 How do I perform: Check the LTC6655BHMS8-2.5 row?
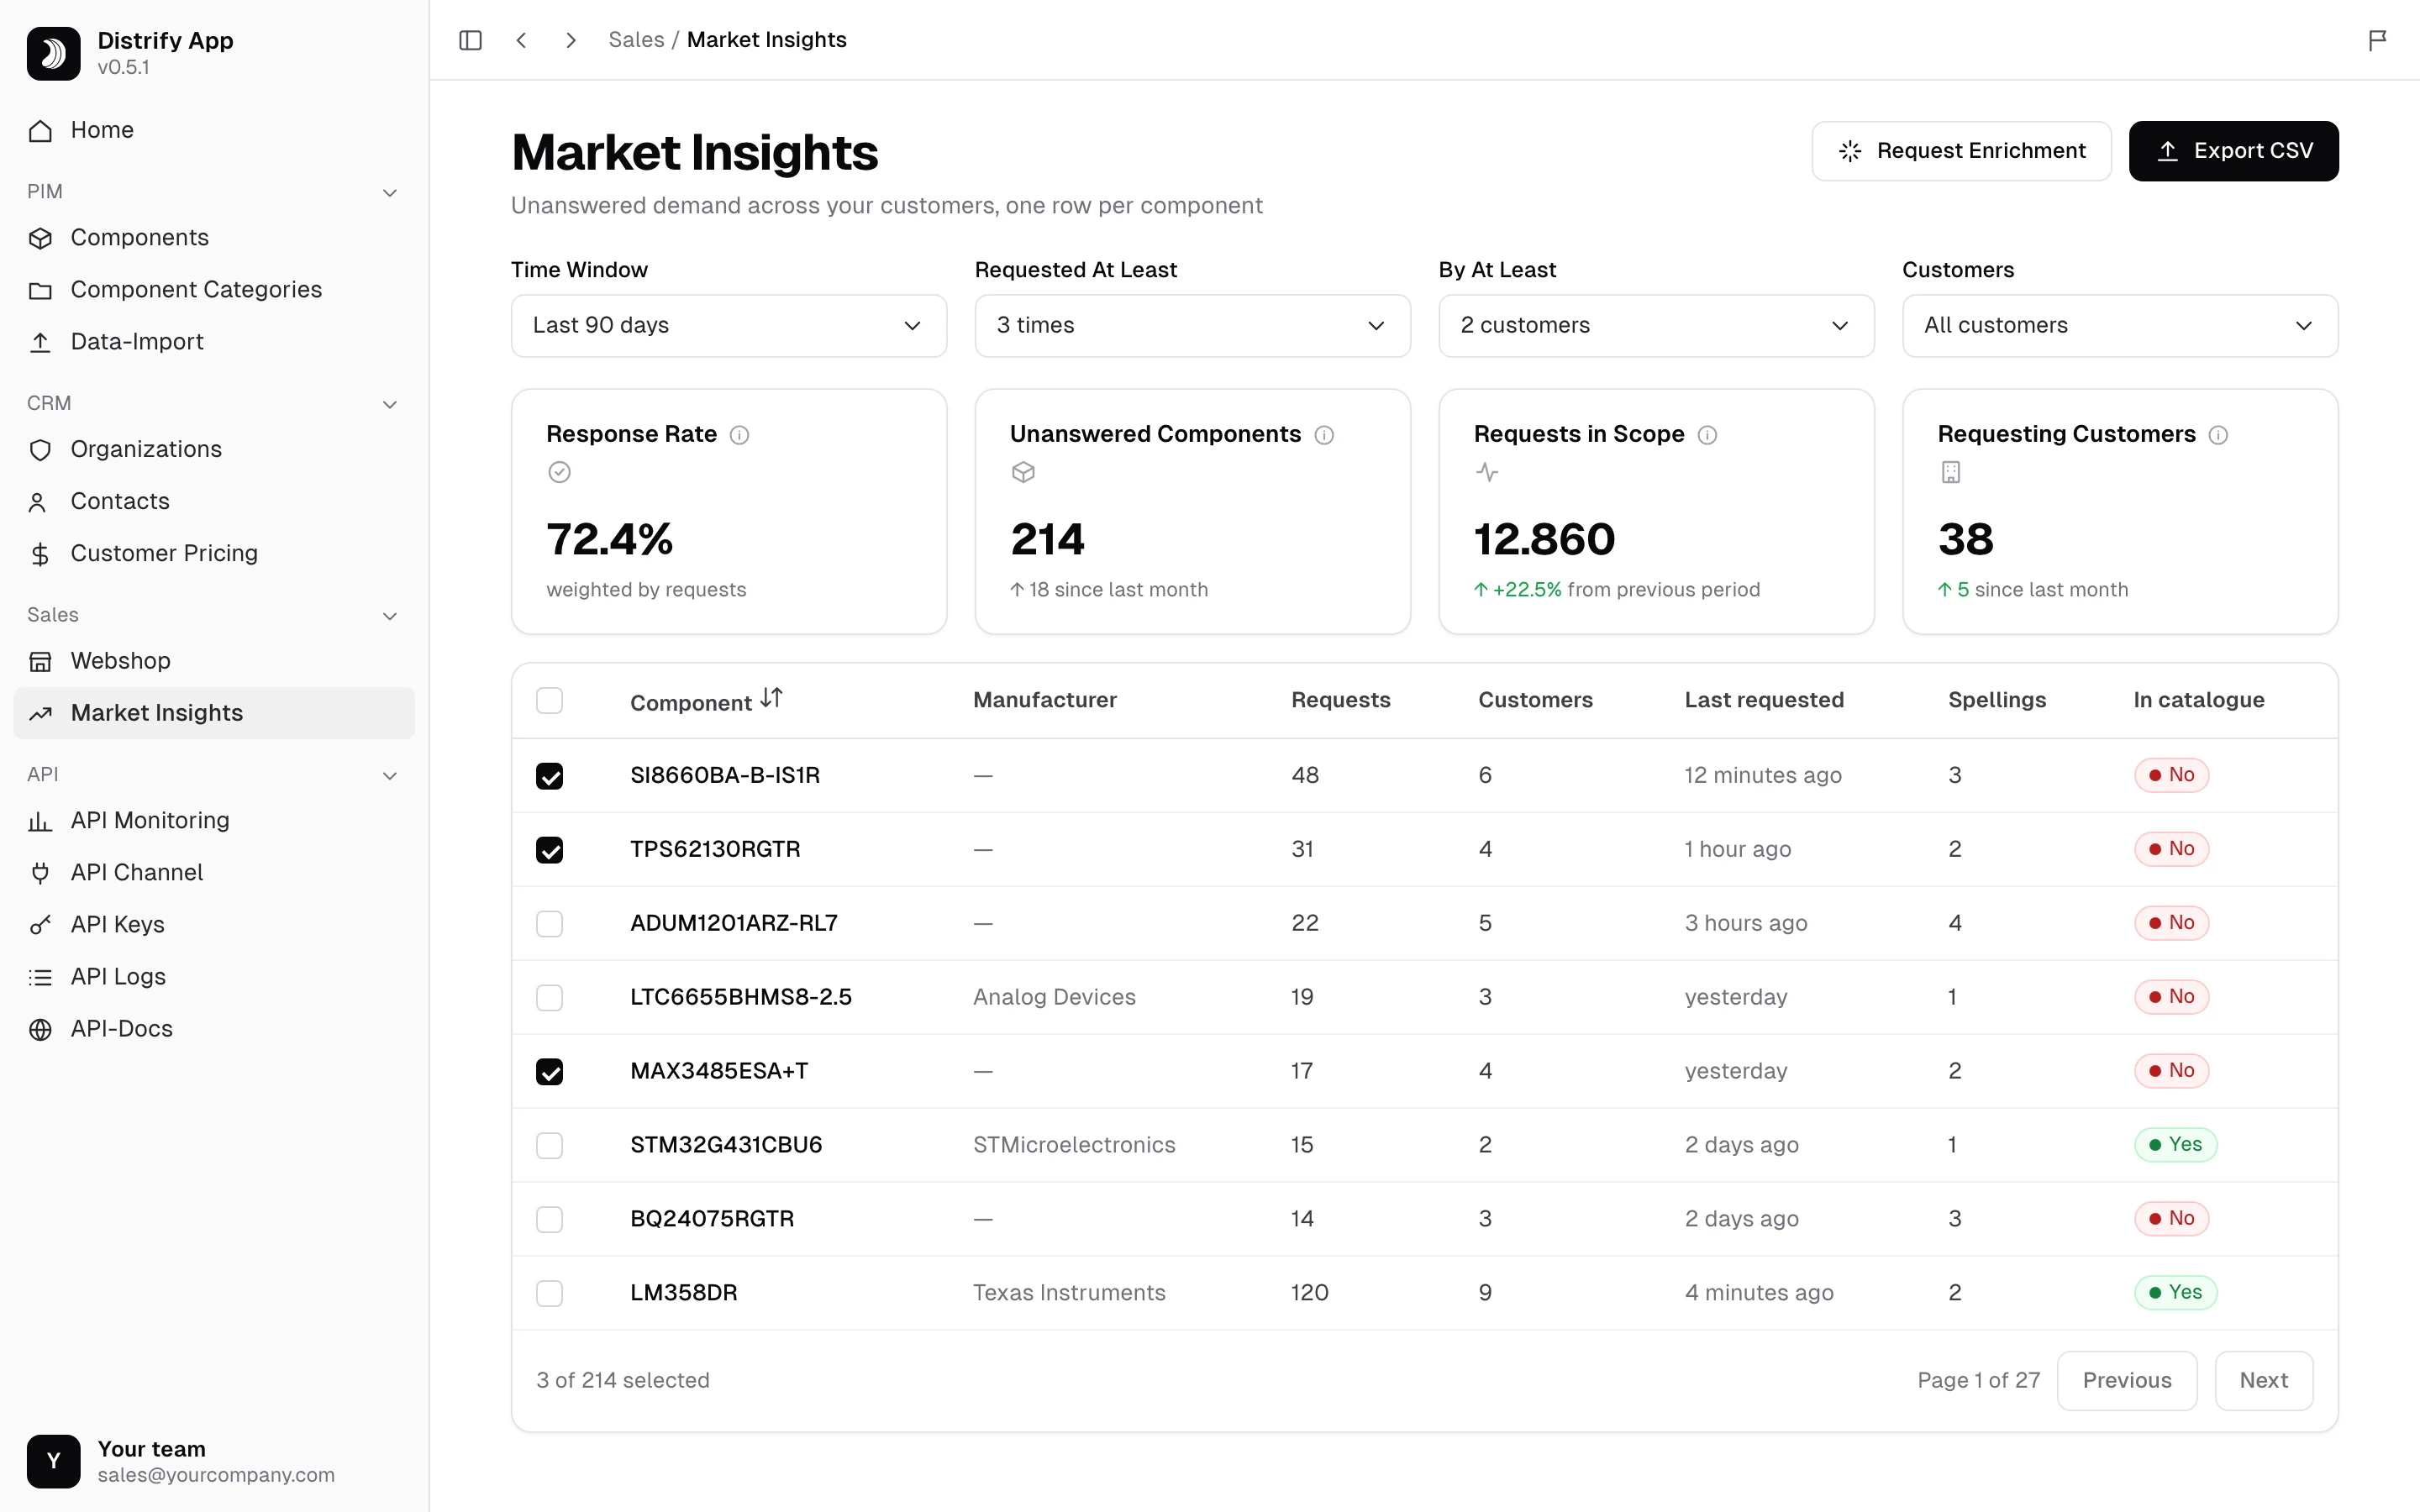(x=549, y=998)
